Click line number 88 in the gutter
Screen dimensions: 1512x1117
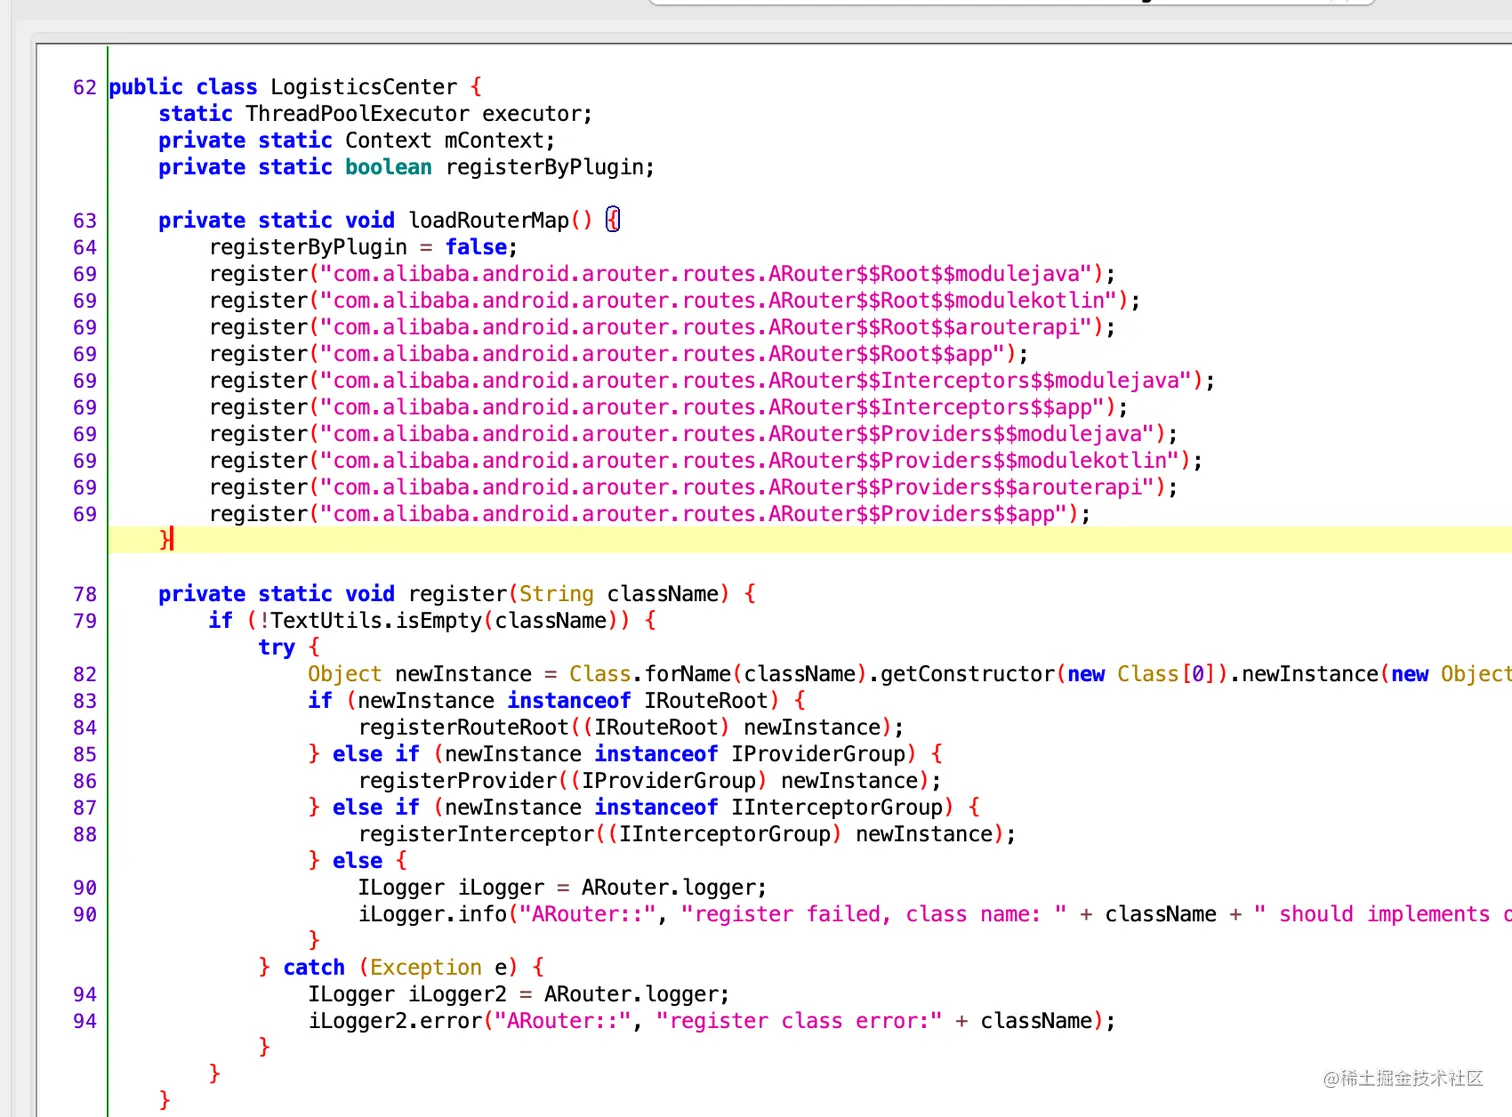[85, 834]
